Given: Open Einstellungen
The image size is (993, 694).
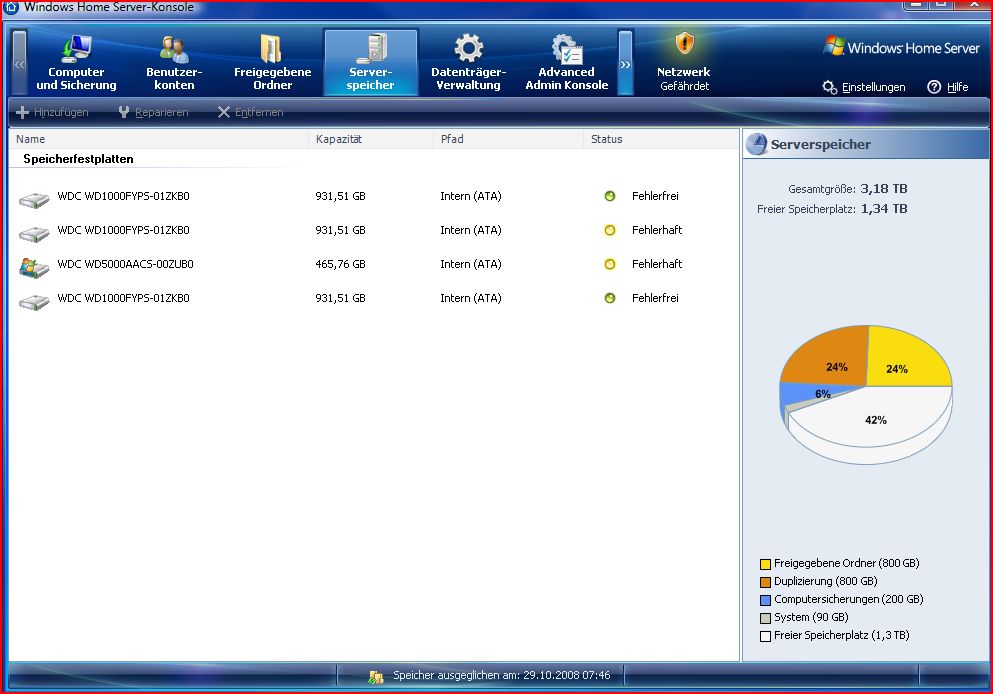Looking at the screenshot, I should click(x=864, y=87).
